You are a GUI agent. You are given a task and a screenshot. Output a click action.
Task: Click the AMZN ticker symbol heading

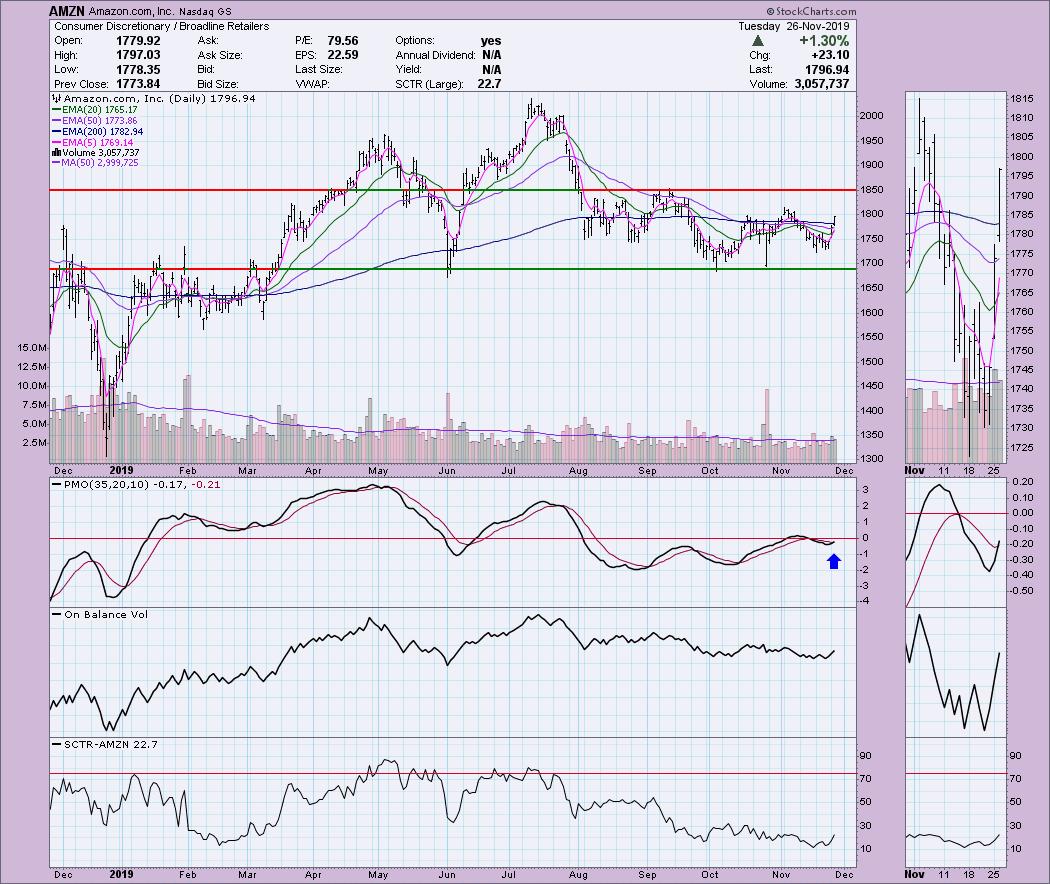pyautogui.click(x=70, y=11)
